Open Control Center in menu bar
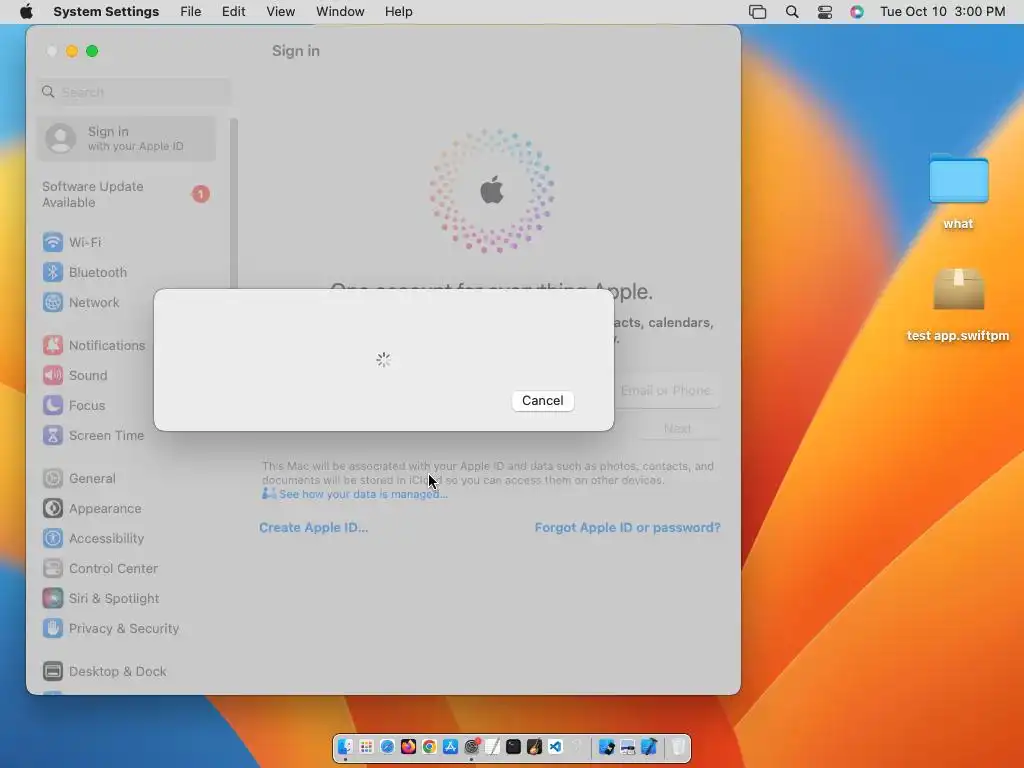Image resolution: width=1024 pixels, height=768 pixels. 825,12
